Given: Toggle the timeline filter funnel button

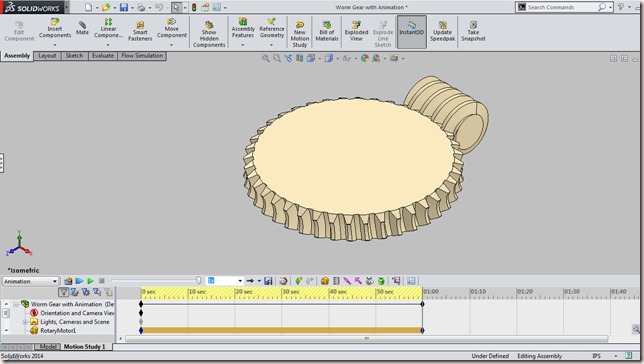Looking at the screenshot, I should pos(63,292).
